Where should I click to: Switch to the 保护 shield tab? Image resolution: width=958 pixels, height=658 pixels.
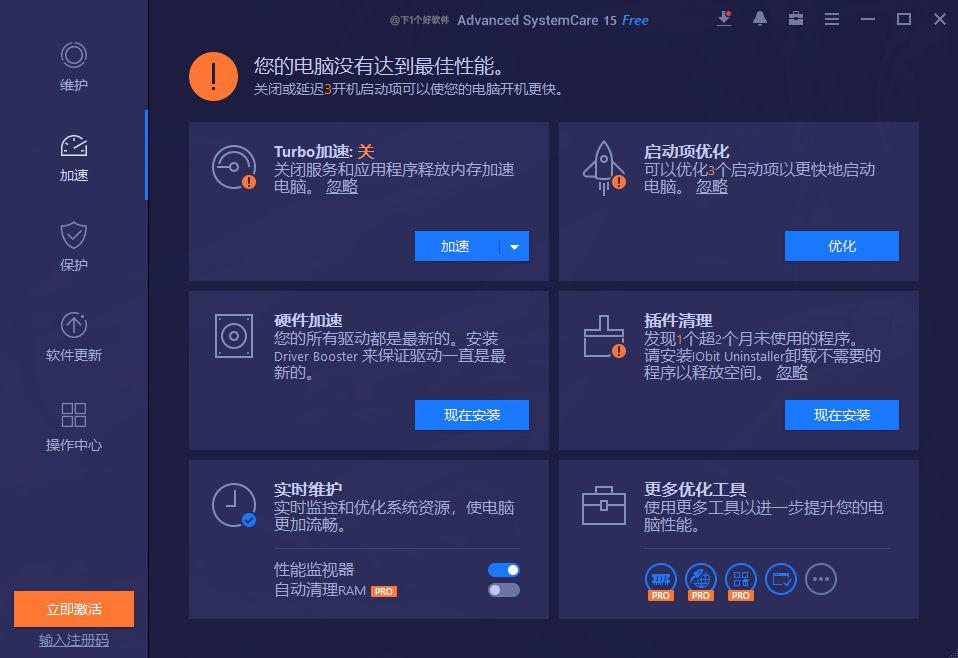(x=73, y=247)
